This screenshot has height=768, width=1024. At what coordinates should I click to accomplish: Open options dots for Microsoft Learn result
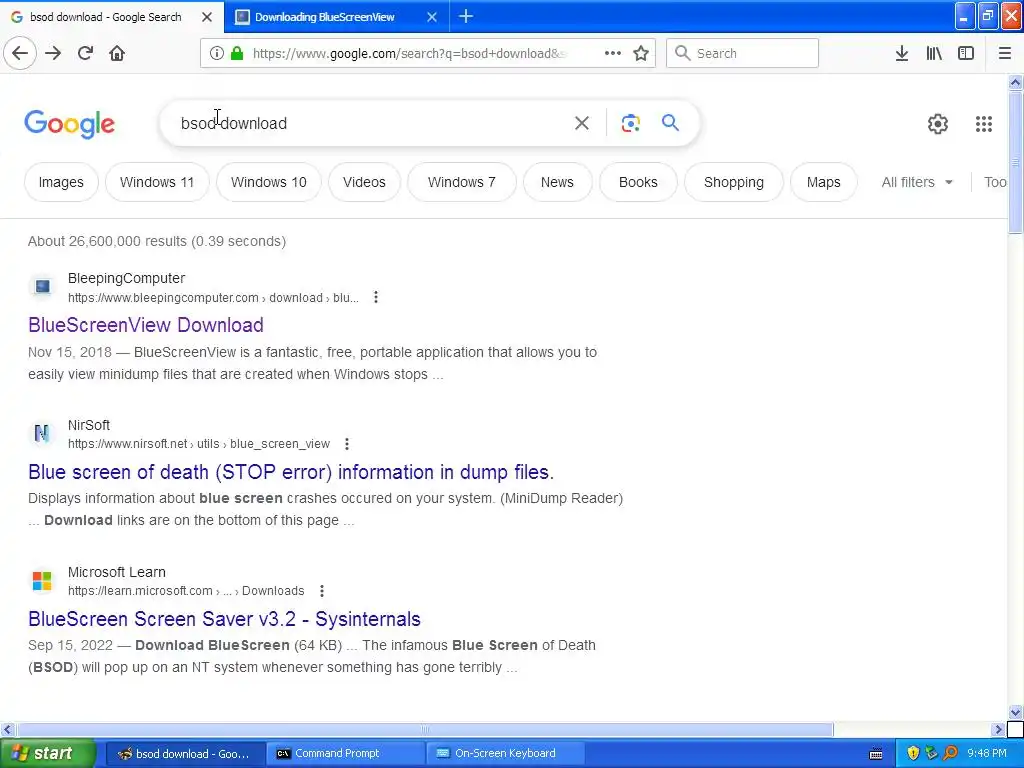coord(321,591)
